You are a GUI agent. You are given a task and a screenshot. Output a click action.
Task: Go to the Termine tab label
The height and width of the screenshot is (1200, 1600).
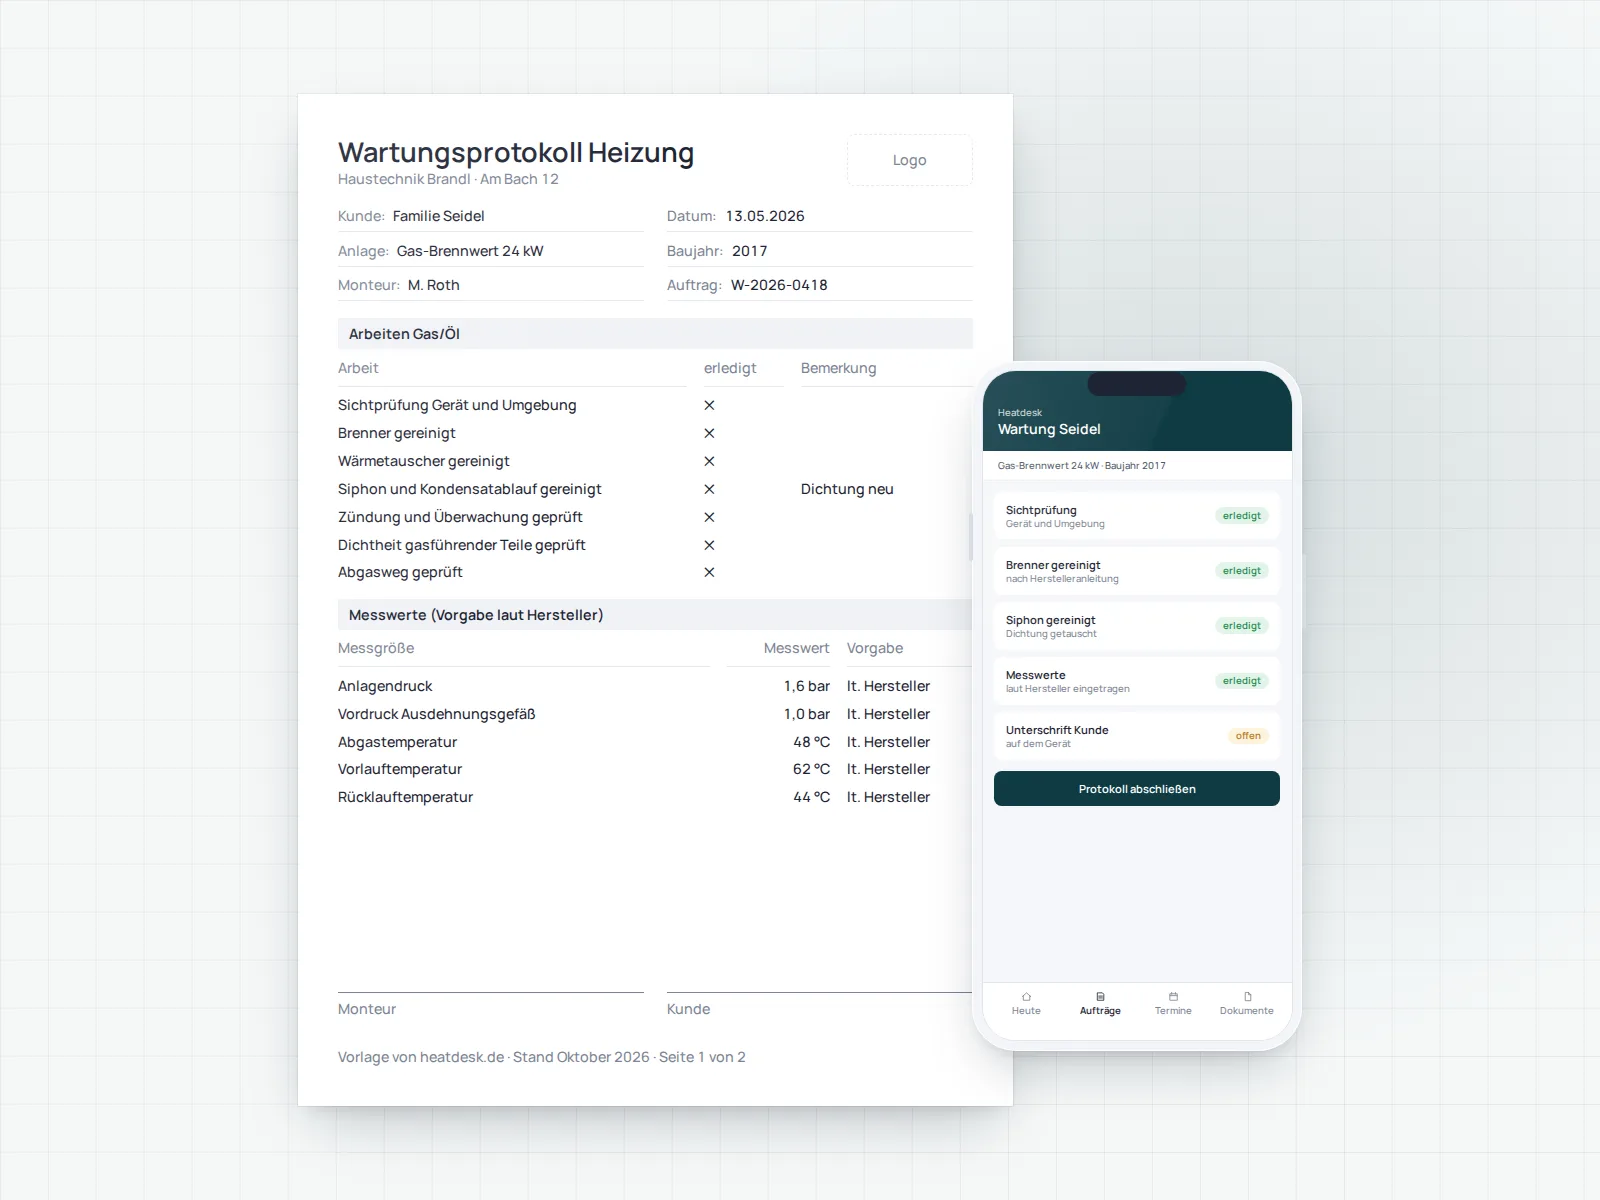[1173, 1011]
